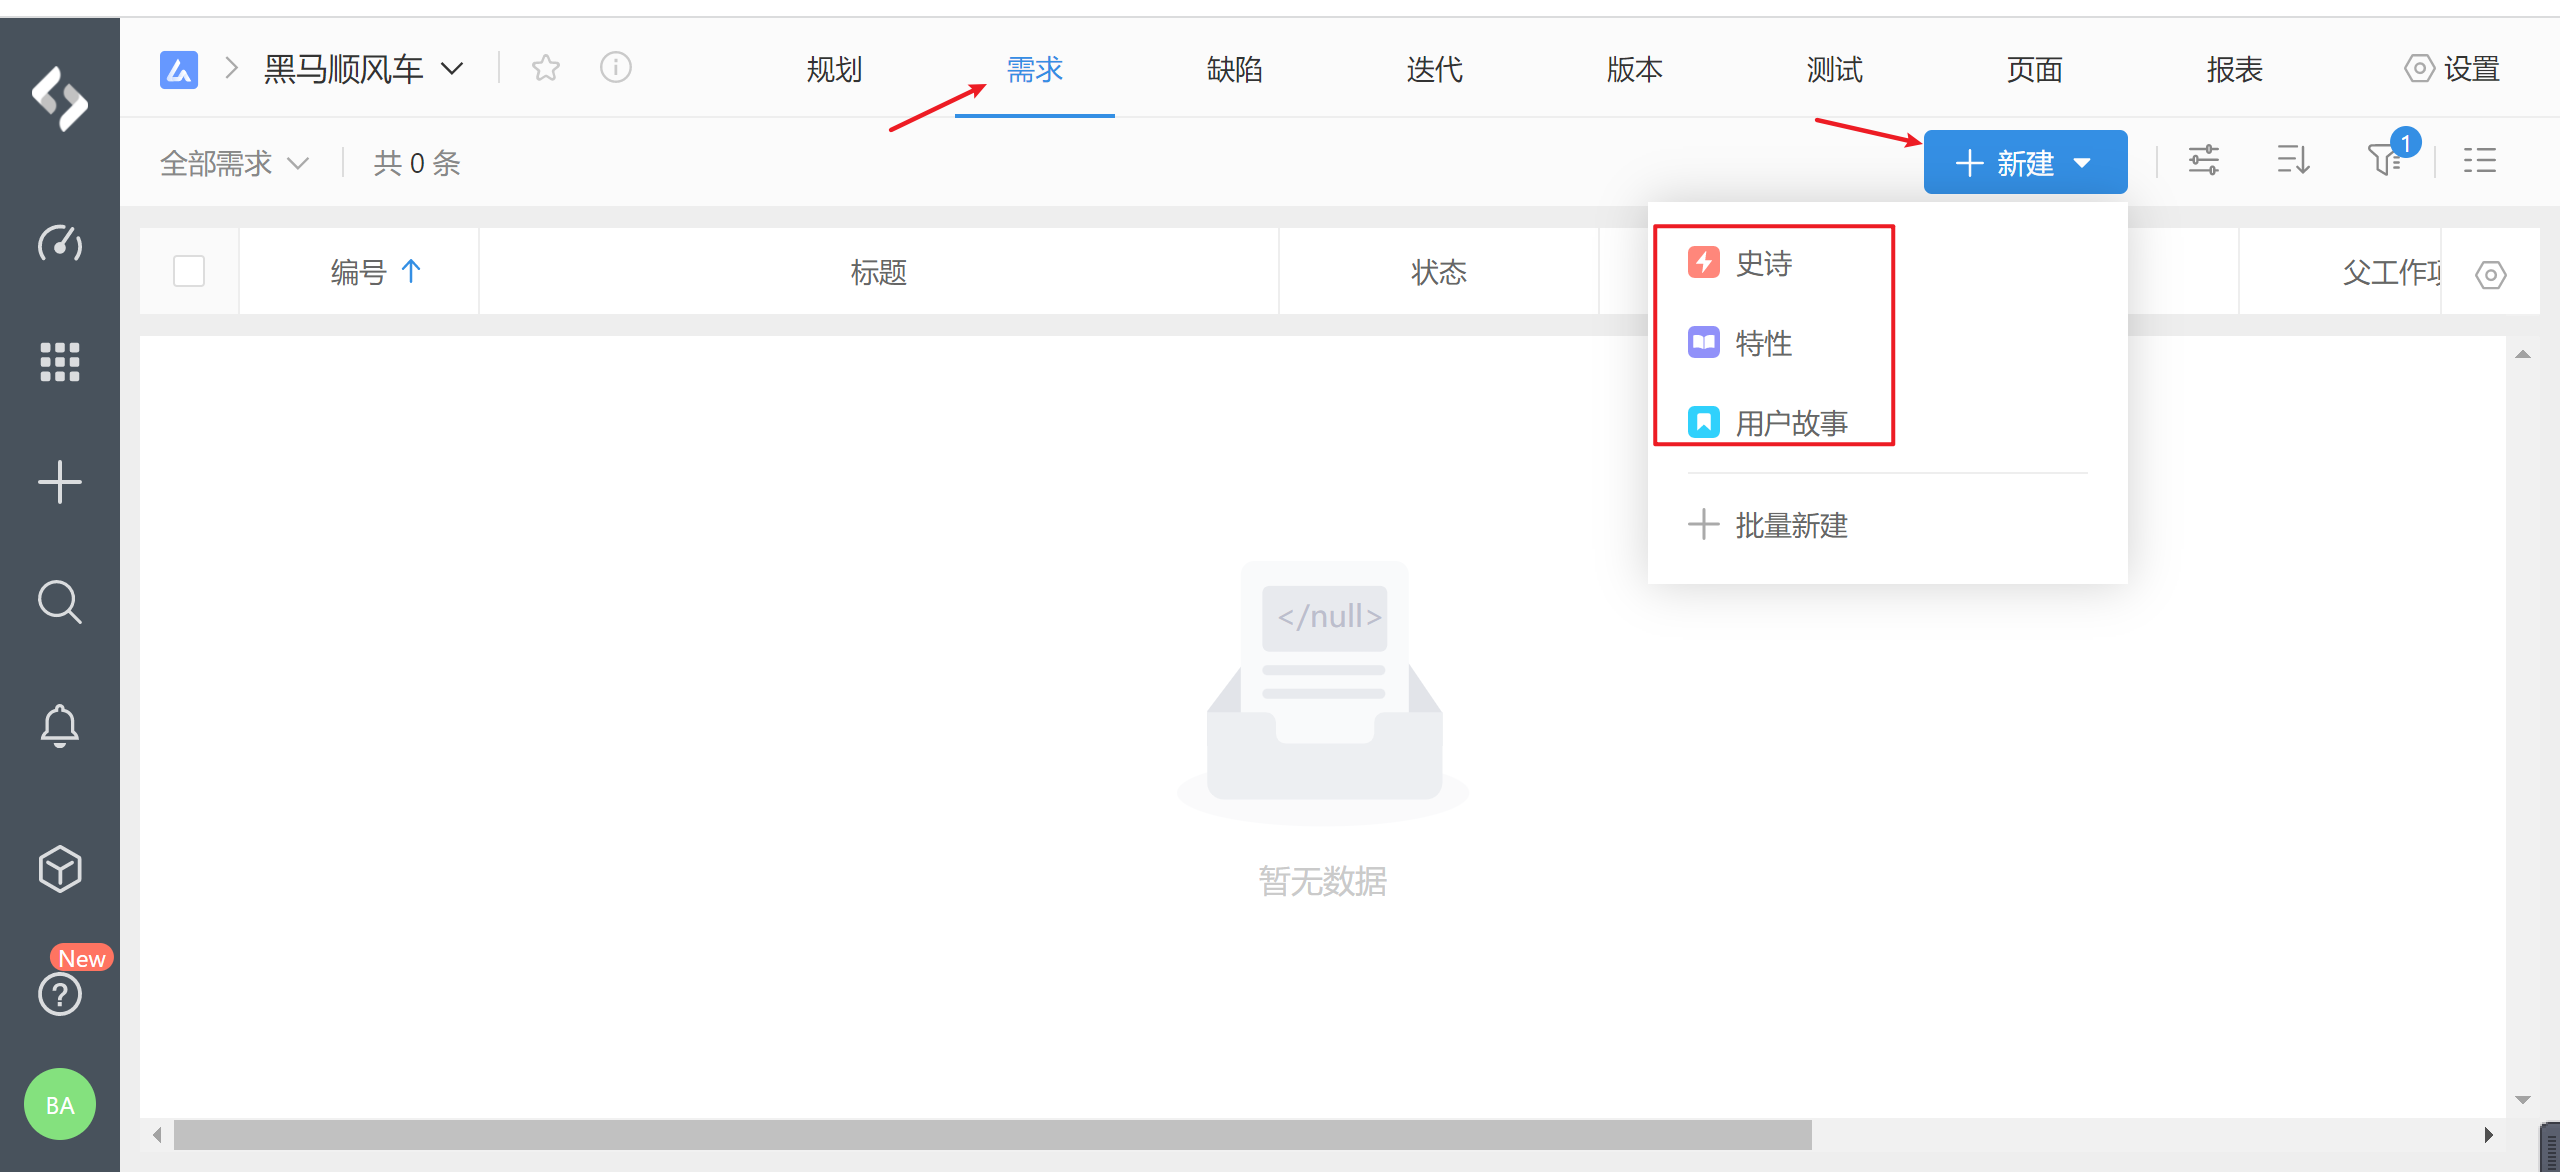Select 用户故事 from the create menu
Image resolution: width=2560 pixels, height=1172 pixels.
1790,423
